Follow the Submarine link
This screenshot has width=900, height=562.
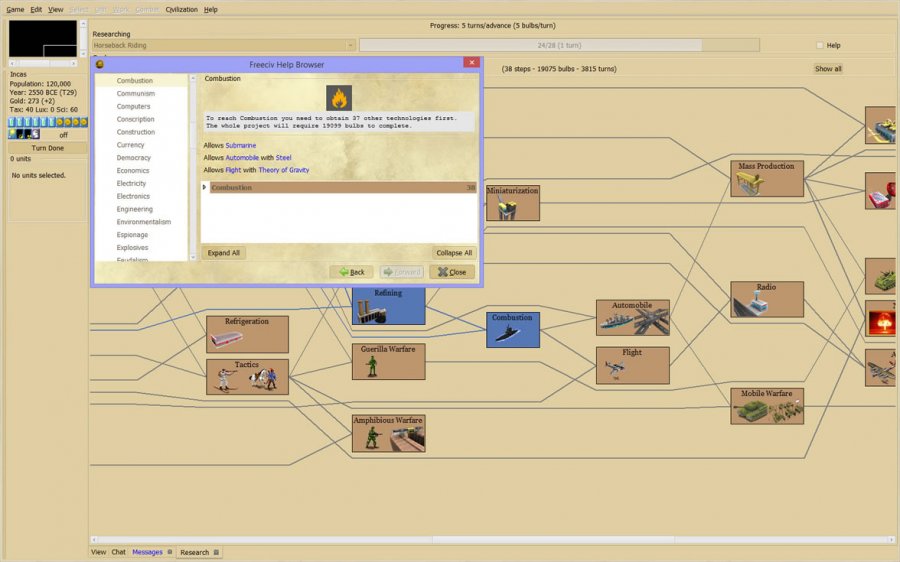coord(240,145)
